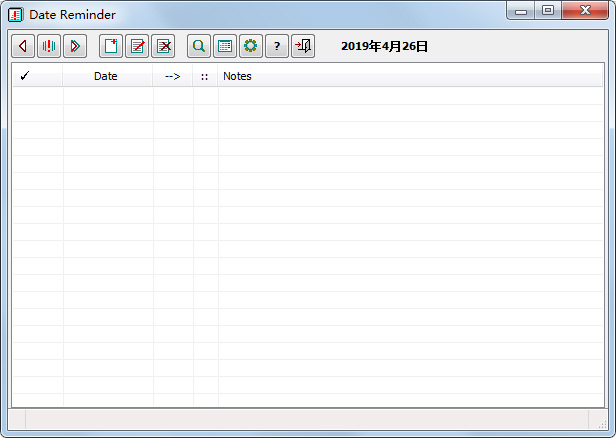Screen dimensions: 616x438
Task: Click the 2019年4月26日 date label
Action: pyautogui.click(x=384, y=46)
